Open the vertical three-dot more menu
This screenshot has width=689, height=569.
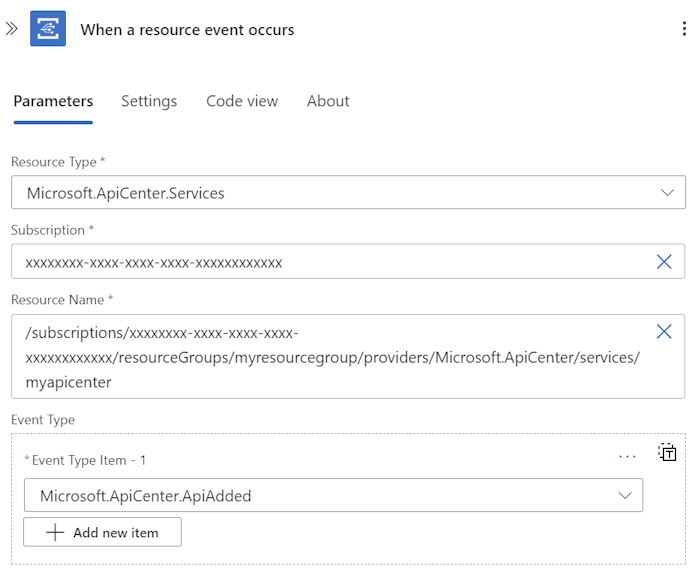tap(683, 29)
